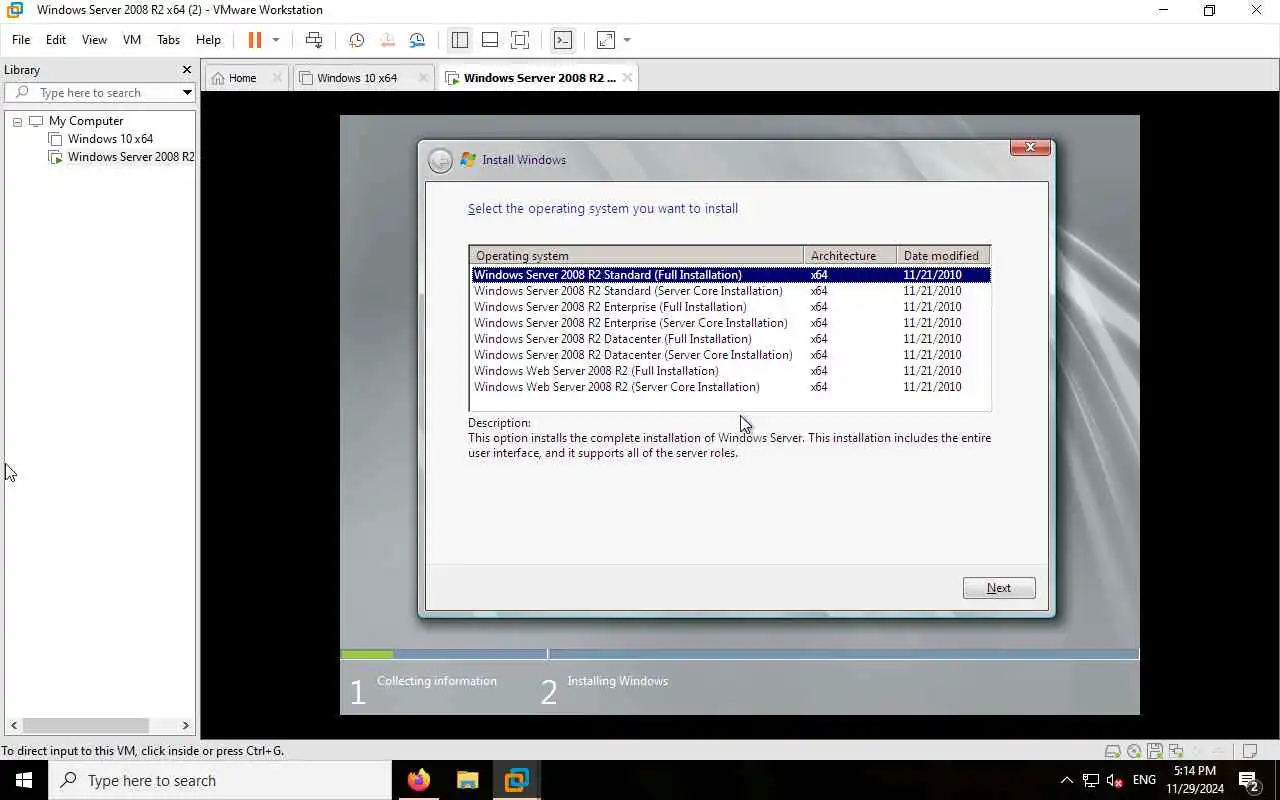Select My Computer in the library
This screenshot has width=1280, height=800.
point(86,121)
